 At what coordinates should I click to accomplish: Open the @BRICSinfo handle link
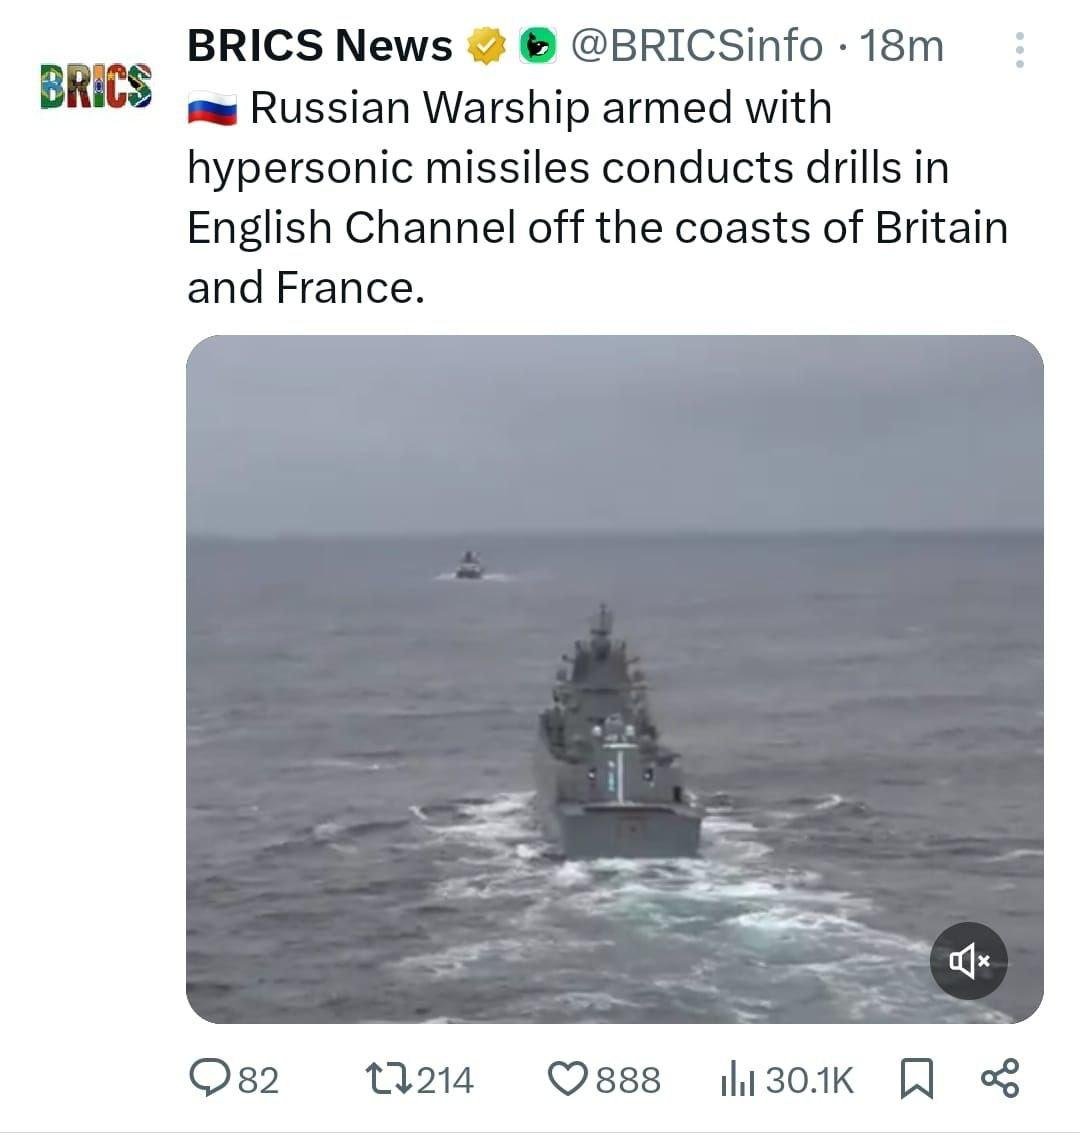click(x=696, y=46)
